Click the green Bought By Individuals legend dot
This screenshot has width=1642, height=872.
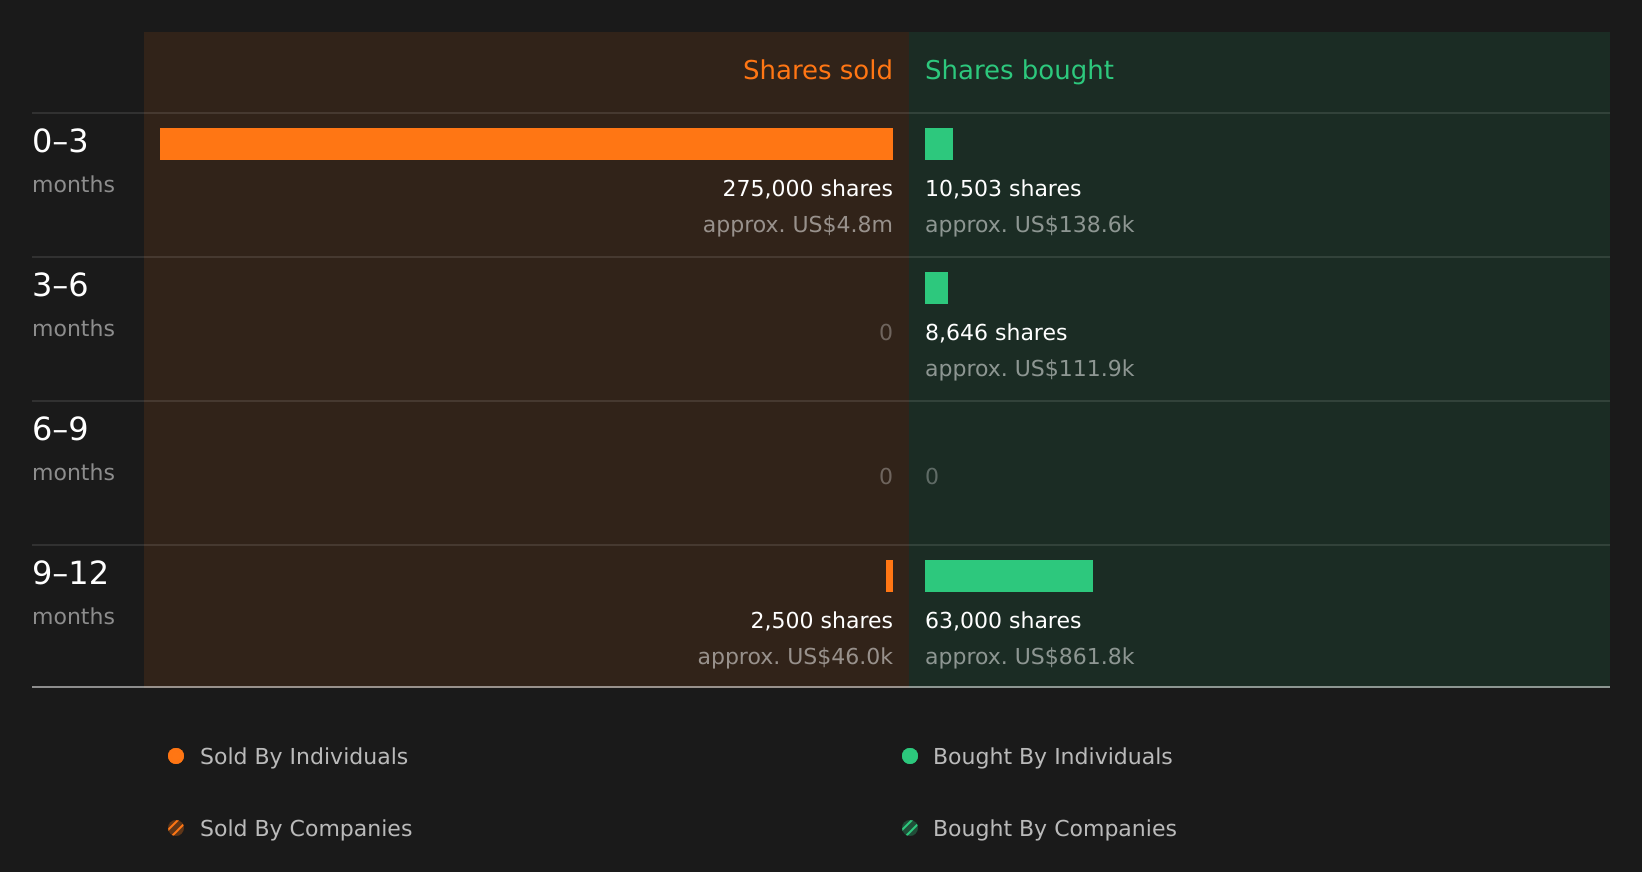point(910,756)
